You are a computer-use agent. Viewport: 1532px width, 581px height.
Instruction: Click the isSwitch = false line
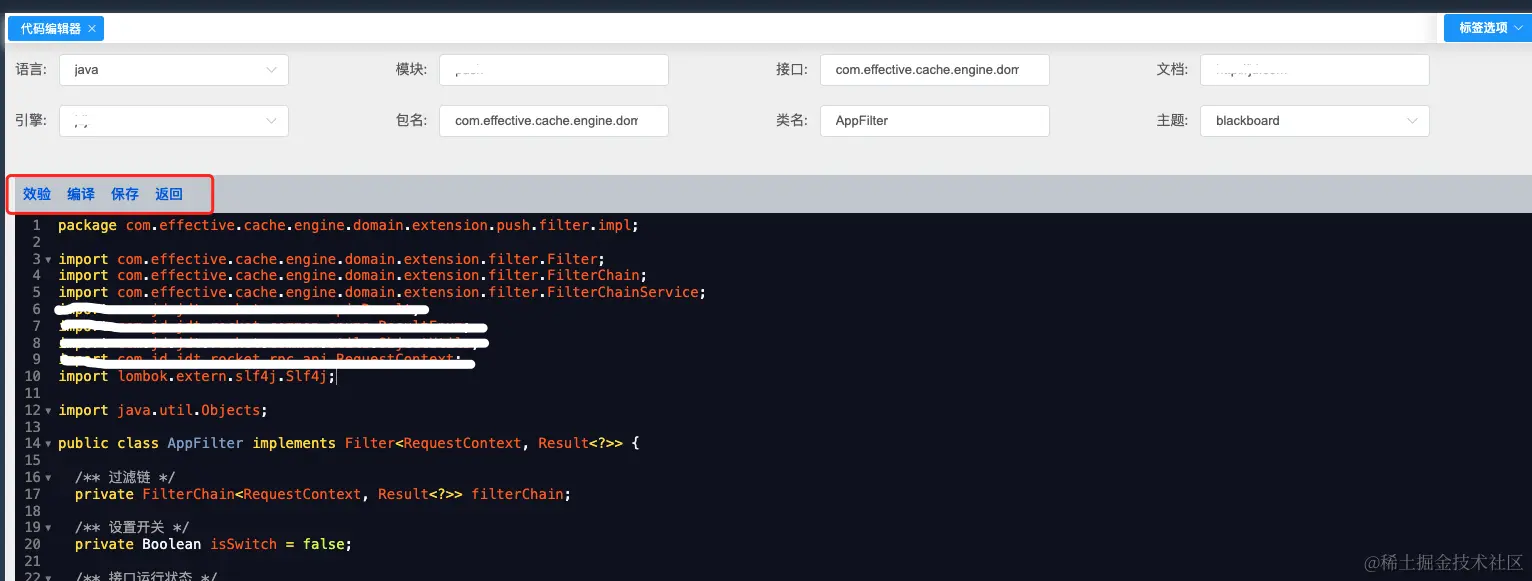pyautogui.click(x=213, y=544)
